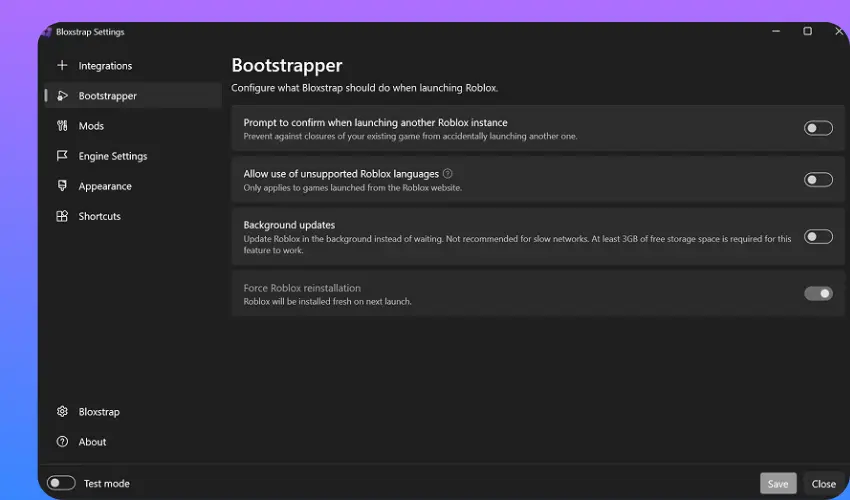Click the Bloxstrap gear icon
This screenshot has height=500, width=850.
pos(62,412)
